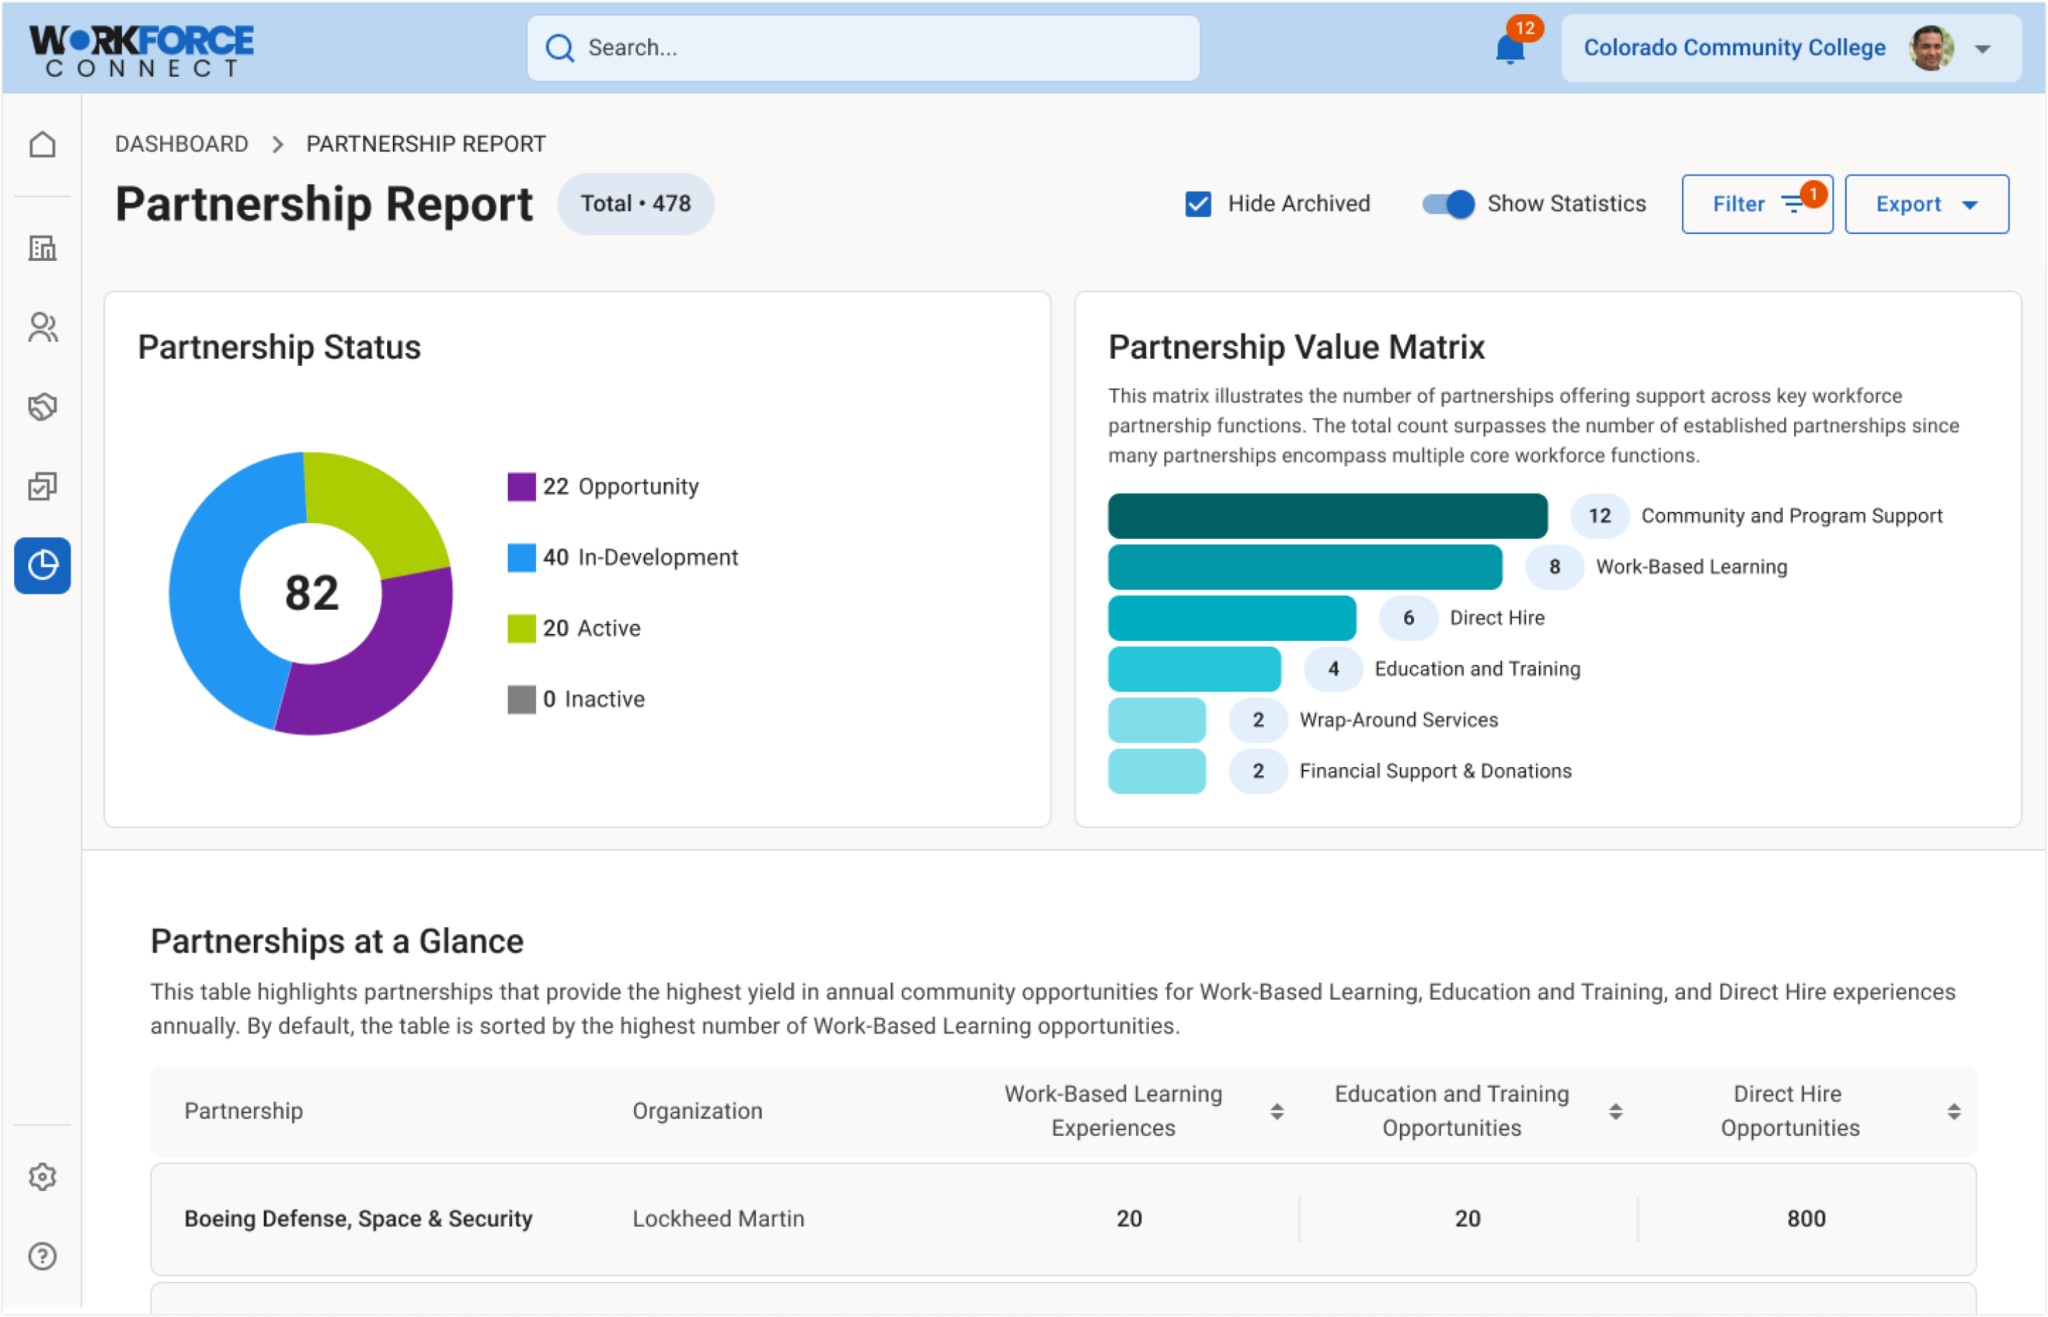
Task: Click the 800 Direct Hire value
Action: point(1806,1219)
